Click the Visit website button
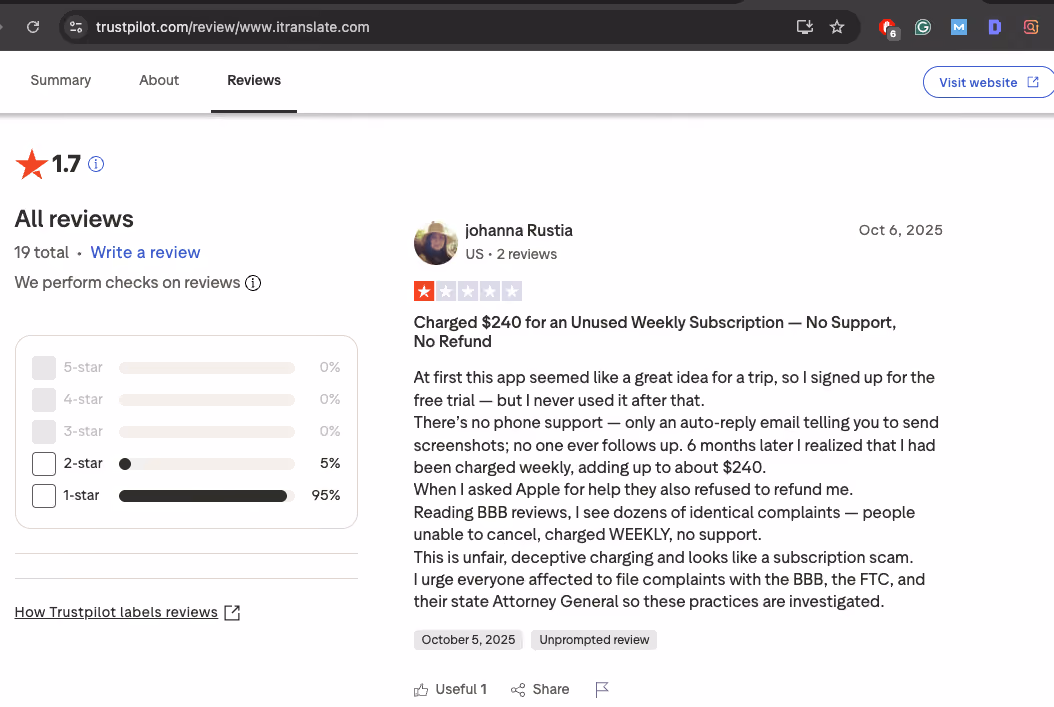The width and height of the screenshot is (1054, 707). [x=988, y=82]
